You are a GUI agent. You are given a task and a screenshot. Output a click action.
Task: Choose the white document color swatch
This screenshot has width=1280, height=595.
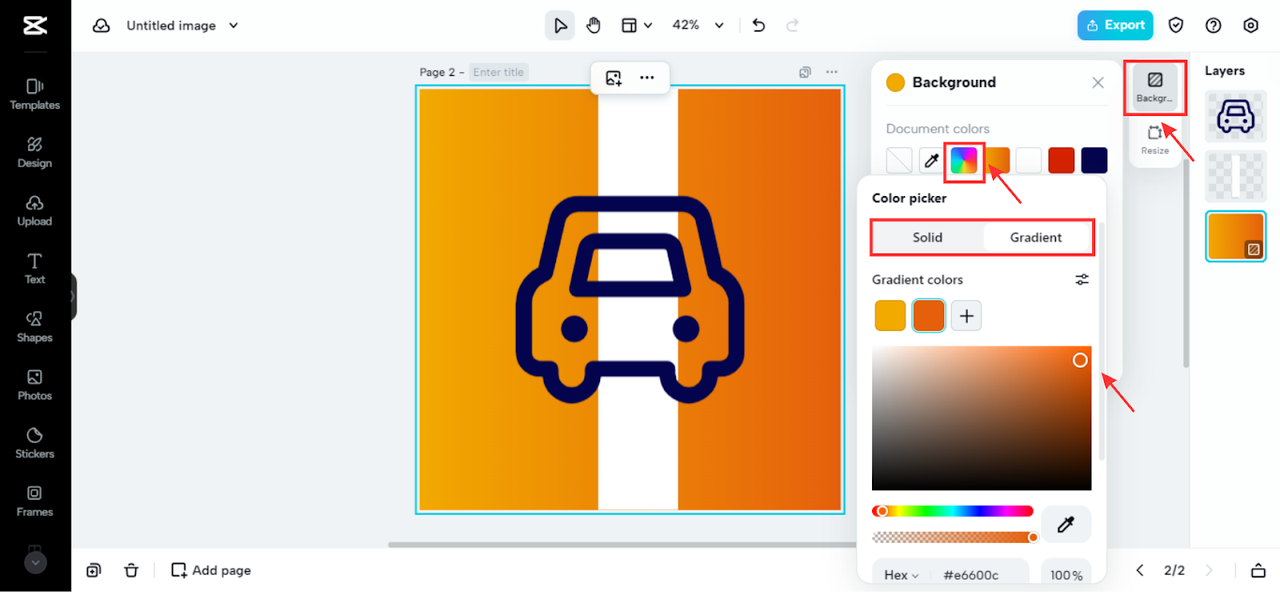1029,160
